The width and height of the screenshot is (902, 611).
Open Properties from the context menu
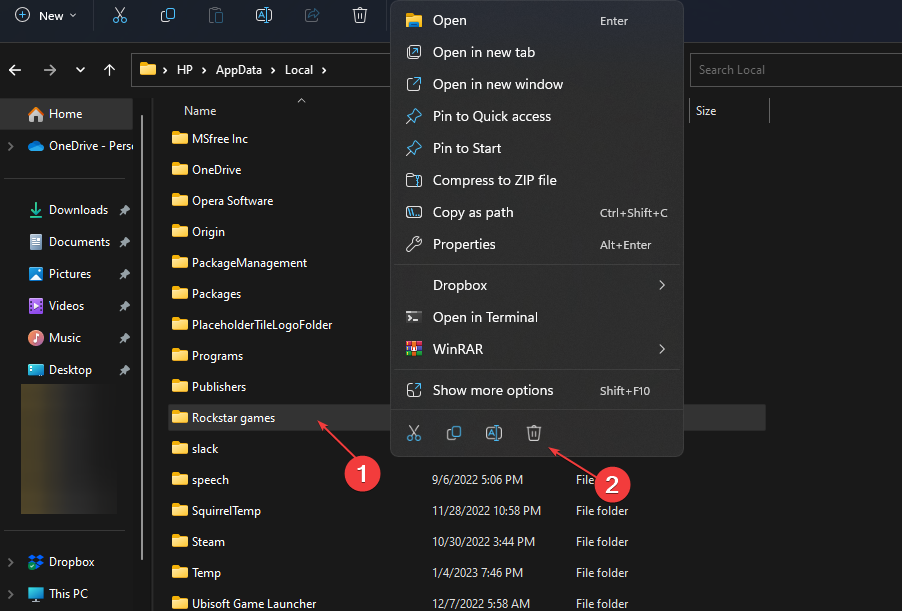tap(537, 245)
